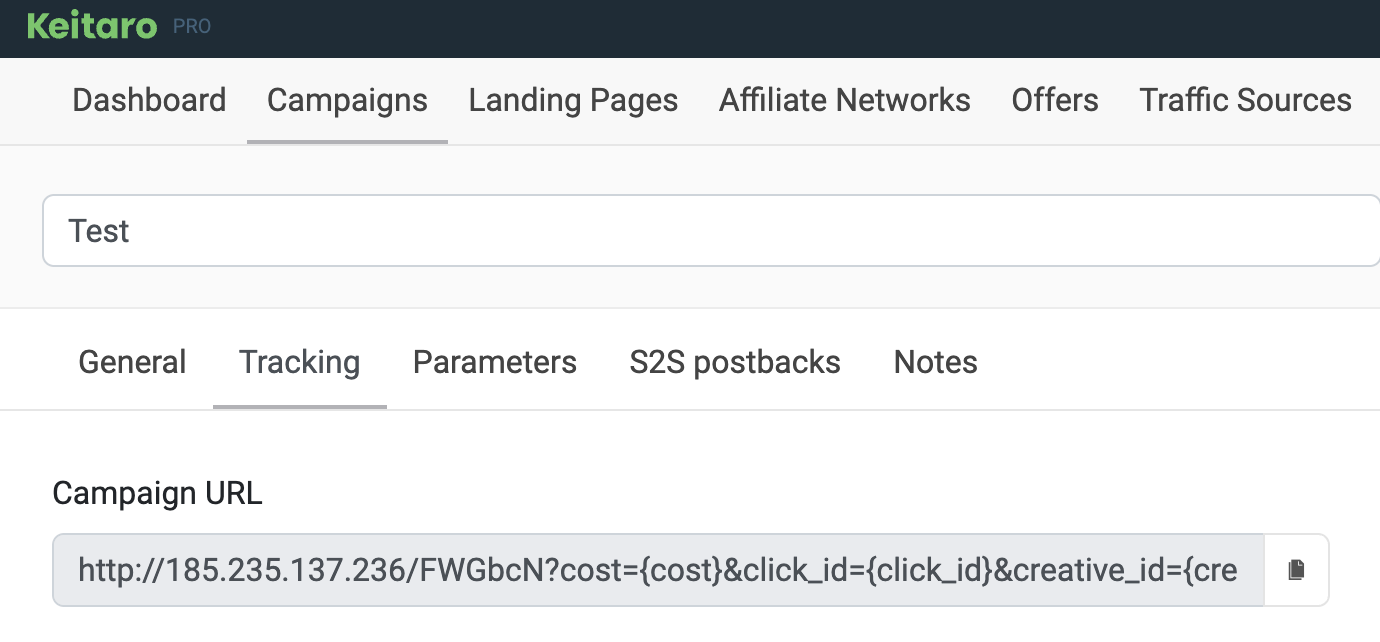Click the Campaign URL label
This screenshot has width=1380, height=642.
[157, 493]
